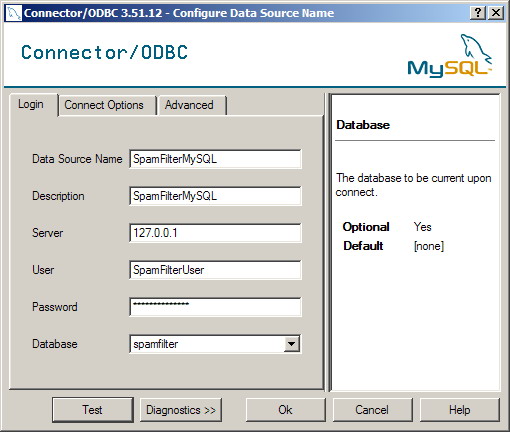Click the Data Source Name field
The height and width of the screenshot is (432, 510).
tap(215, 159)
